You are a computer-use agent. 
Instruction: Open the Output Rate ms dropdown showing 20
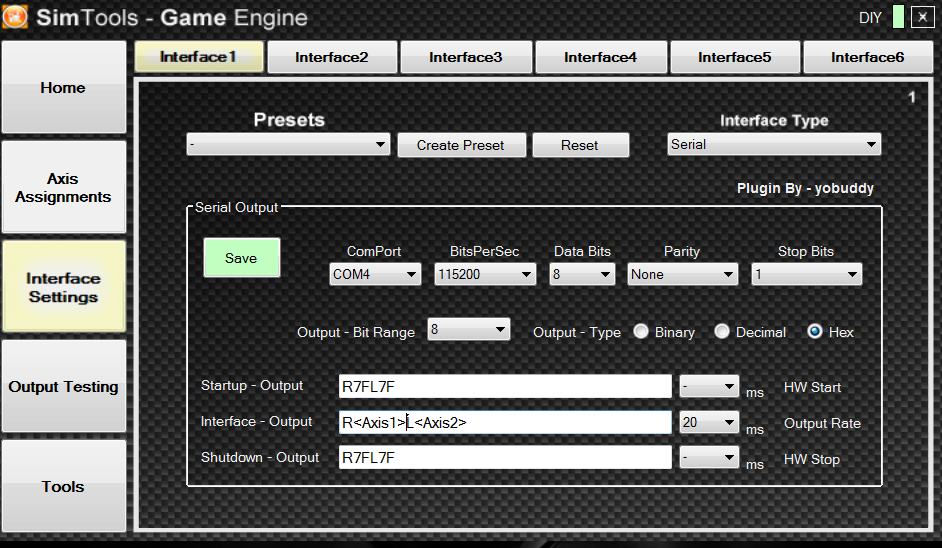(x=709, y=422)
